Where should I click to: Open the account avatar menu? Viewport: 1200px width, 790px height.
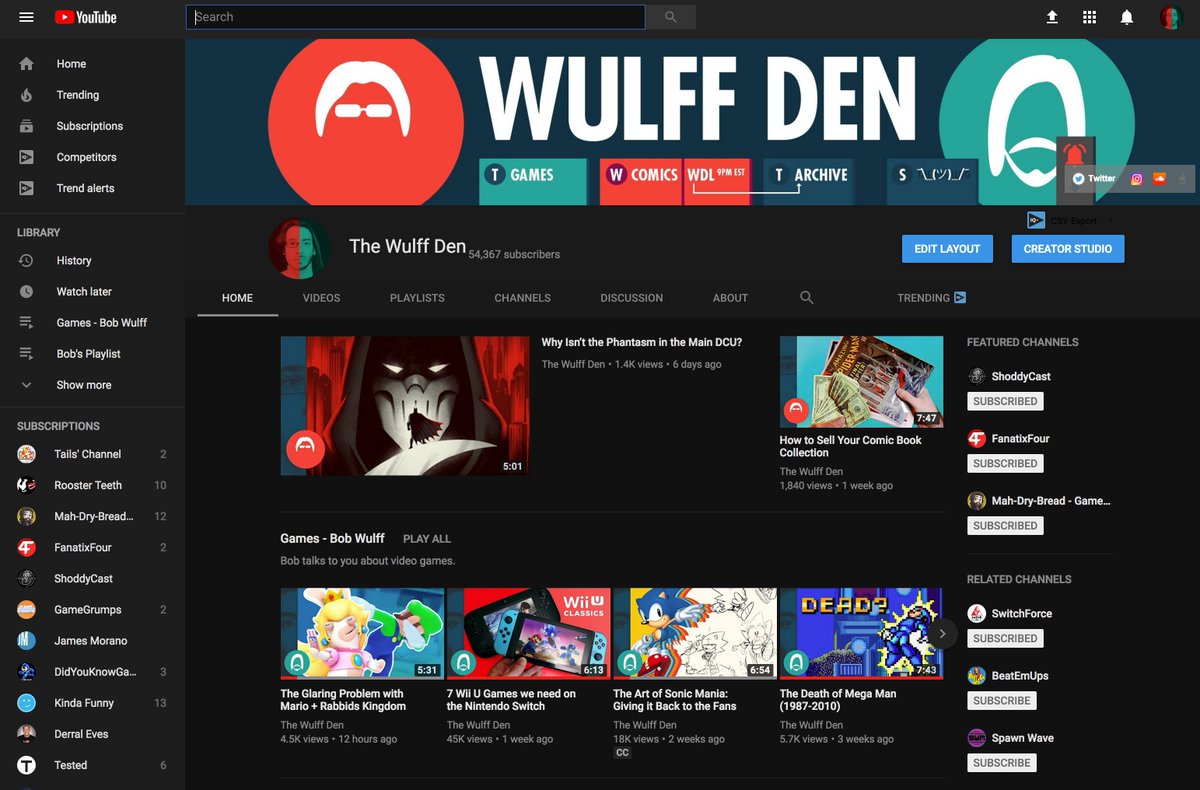tap(1171, 17)
